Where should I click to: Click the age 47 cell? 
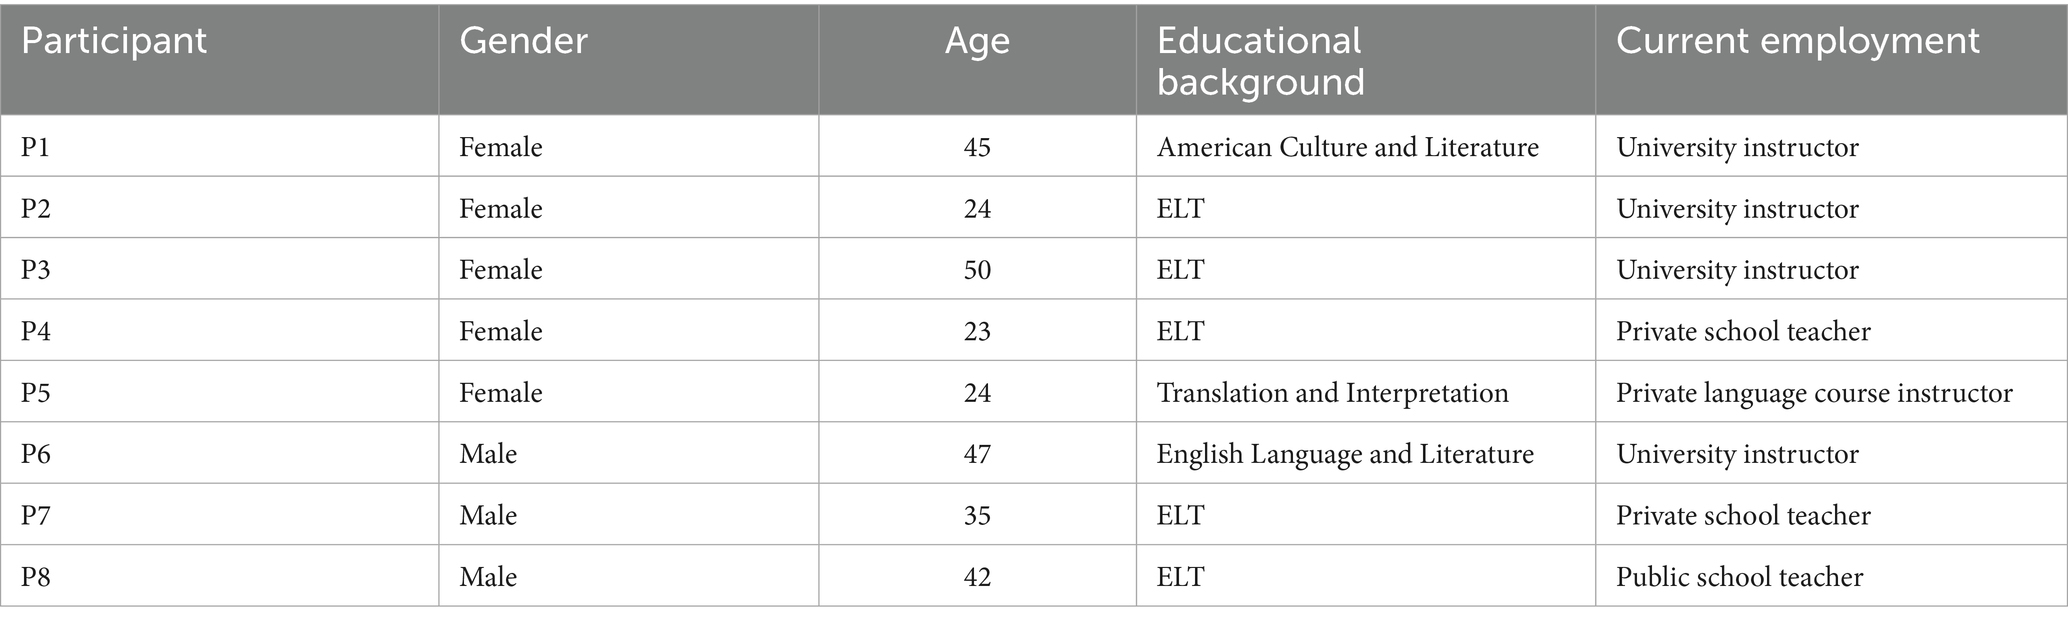click(x=977, y=454)
